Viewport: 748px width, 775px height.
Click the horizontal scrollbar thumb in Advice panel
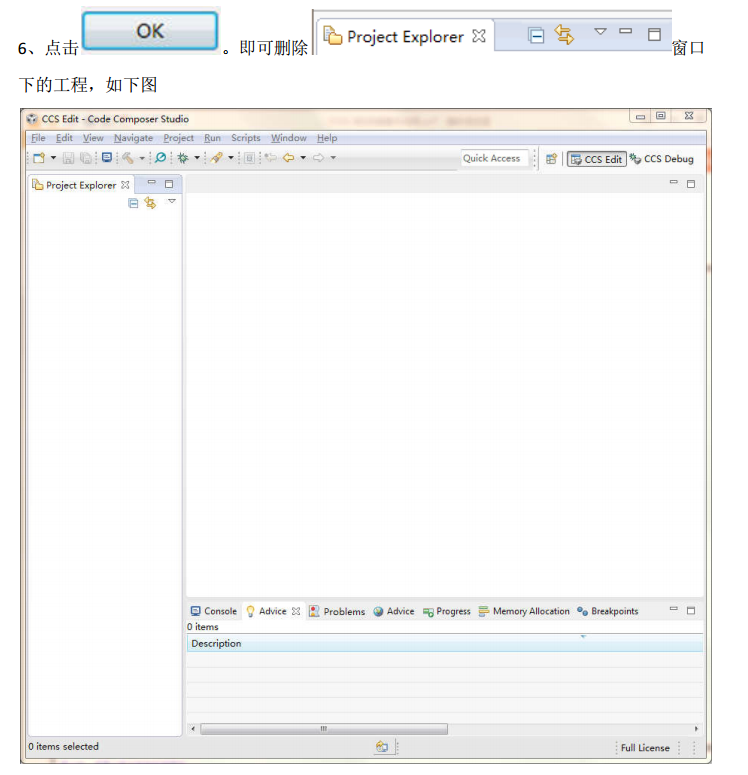coord(324,729)
